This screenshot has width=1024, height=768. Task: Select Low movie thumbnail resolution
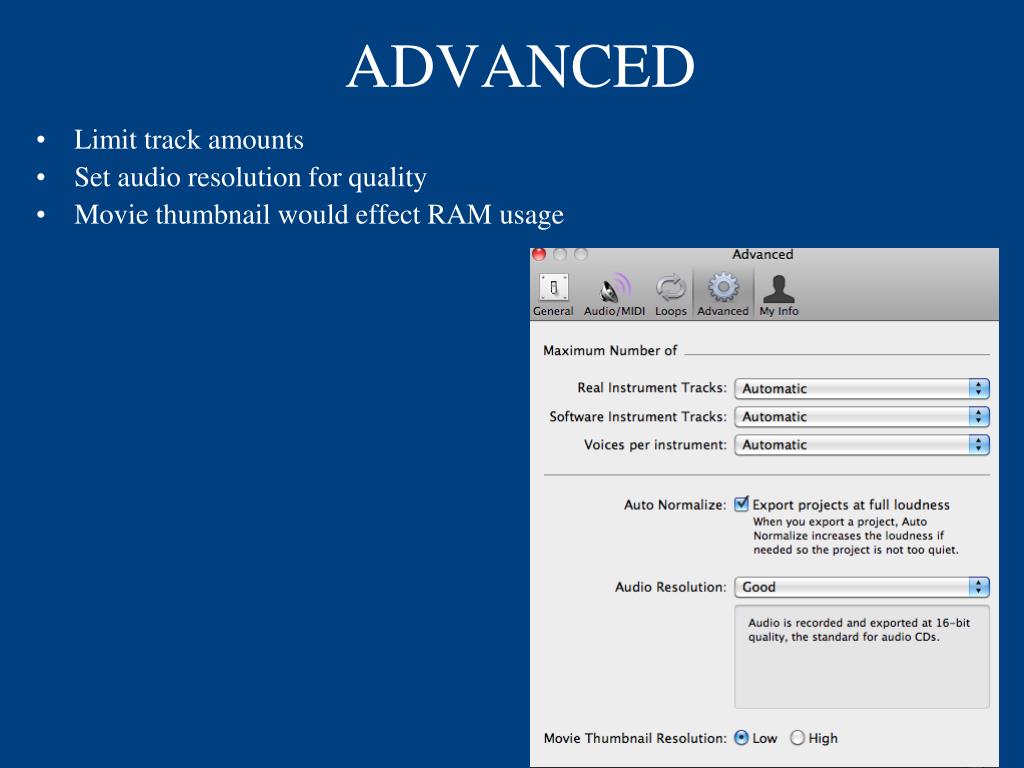[x=741, y=738]
